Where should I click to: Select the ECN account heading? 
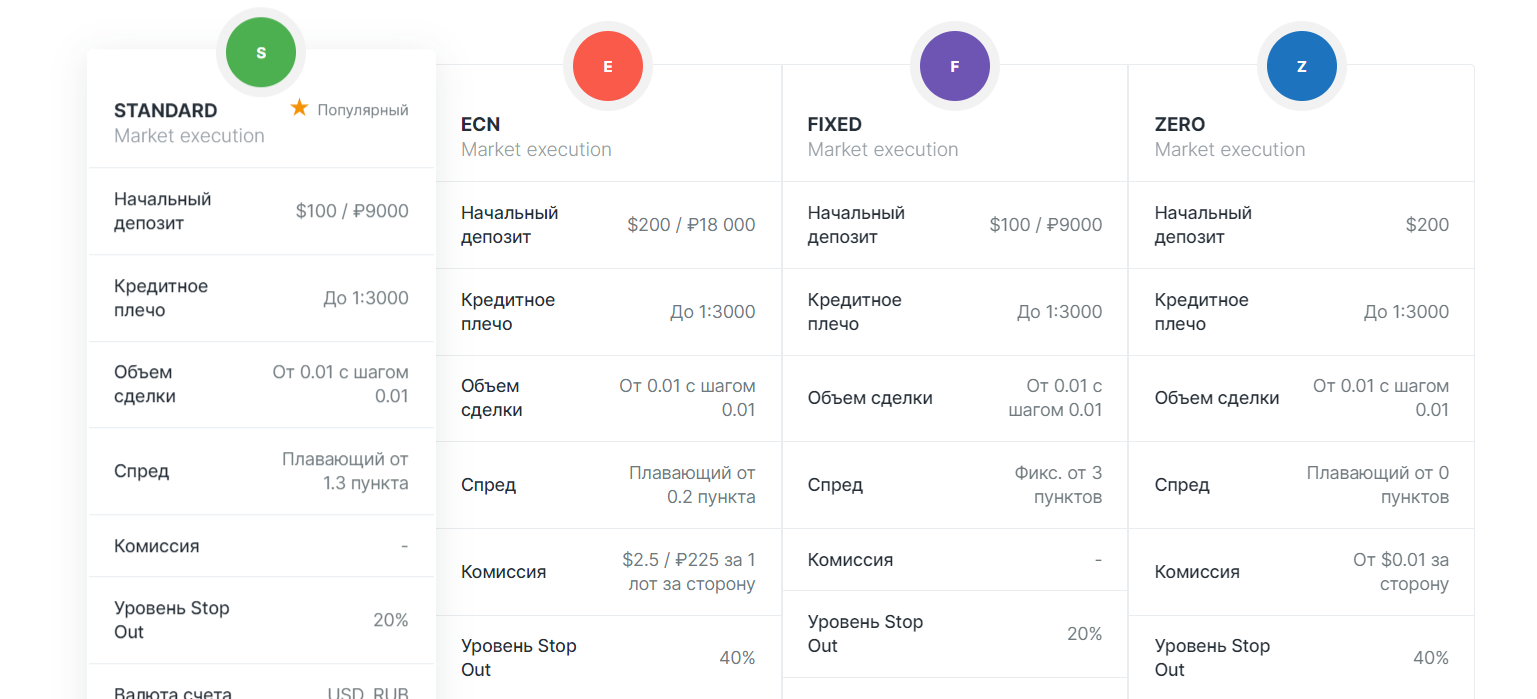(480, 124)
